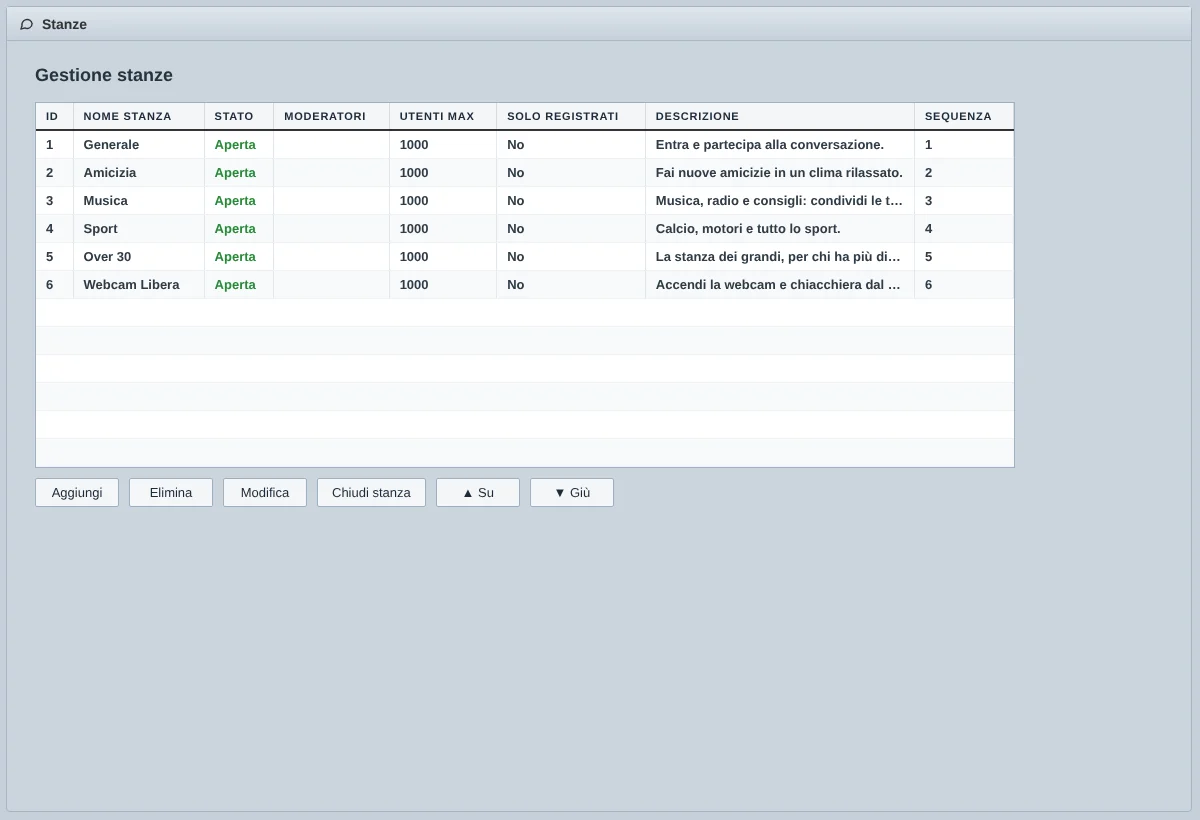
Task: Select the Sport room name
Action: coord(100,229)
